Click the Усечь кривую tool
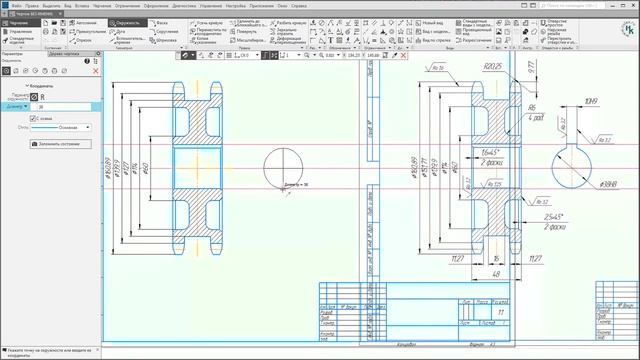 pos(207,23)
